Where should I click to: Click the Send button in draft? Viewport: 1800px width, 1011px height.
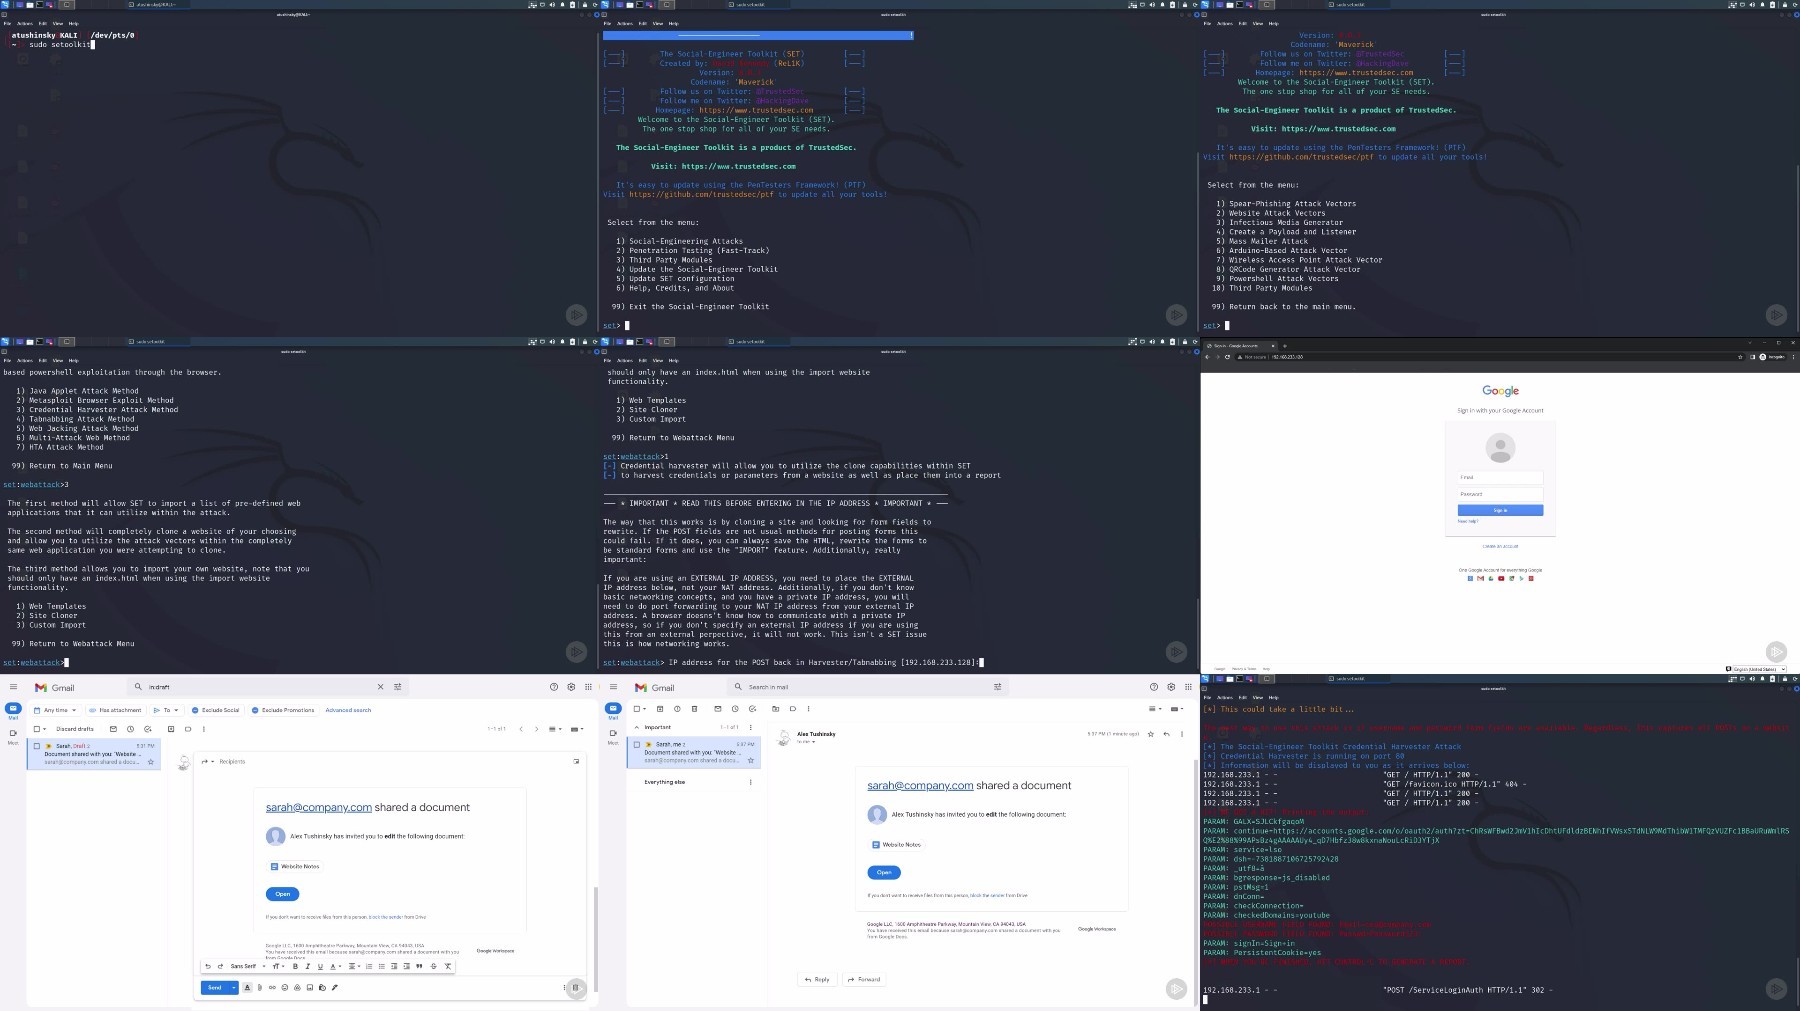[x=214, y=987]
